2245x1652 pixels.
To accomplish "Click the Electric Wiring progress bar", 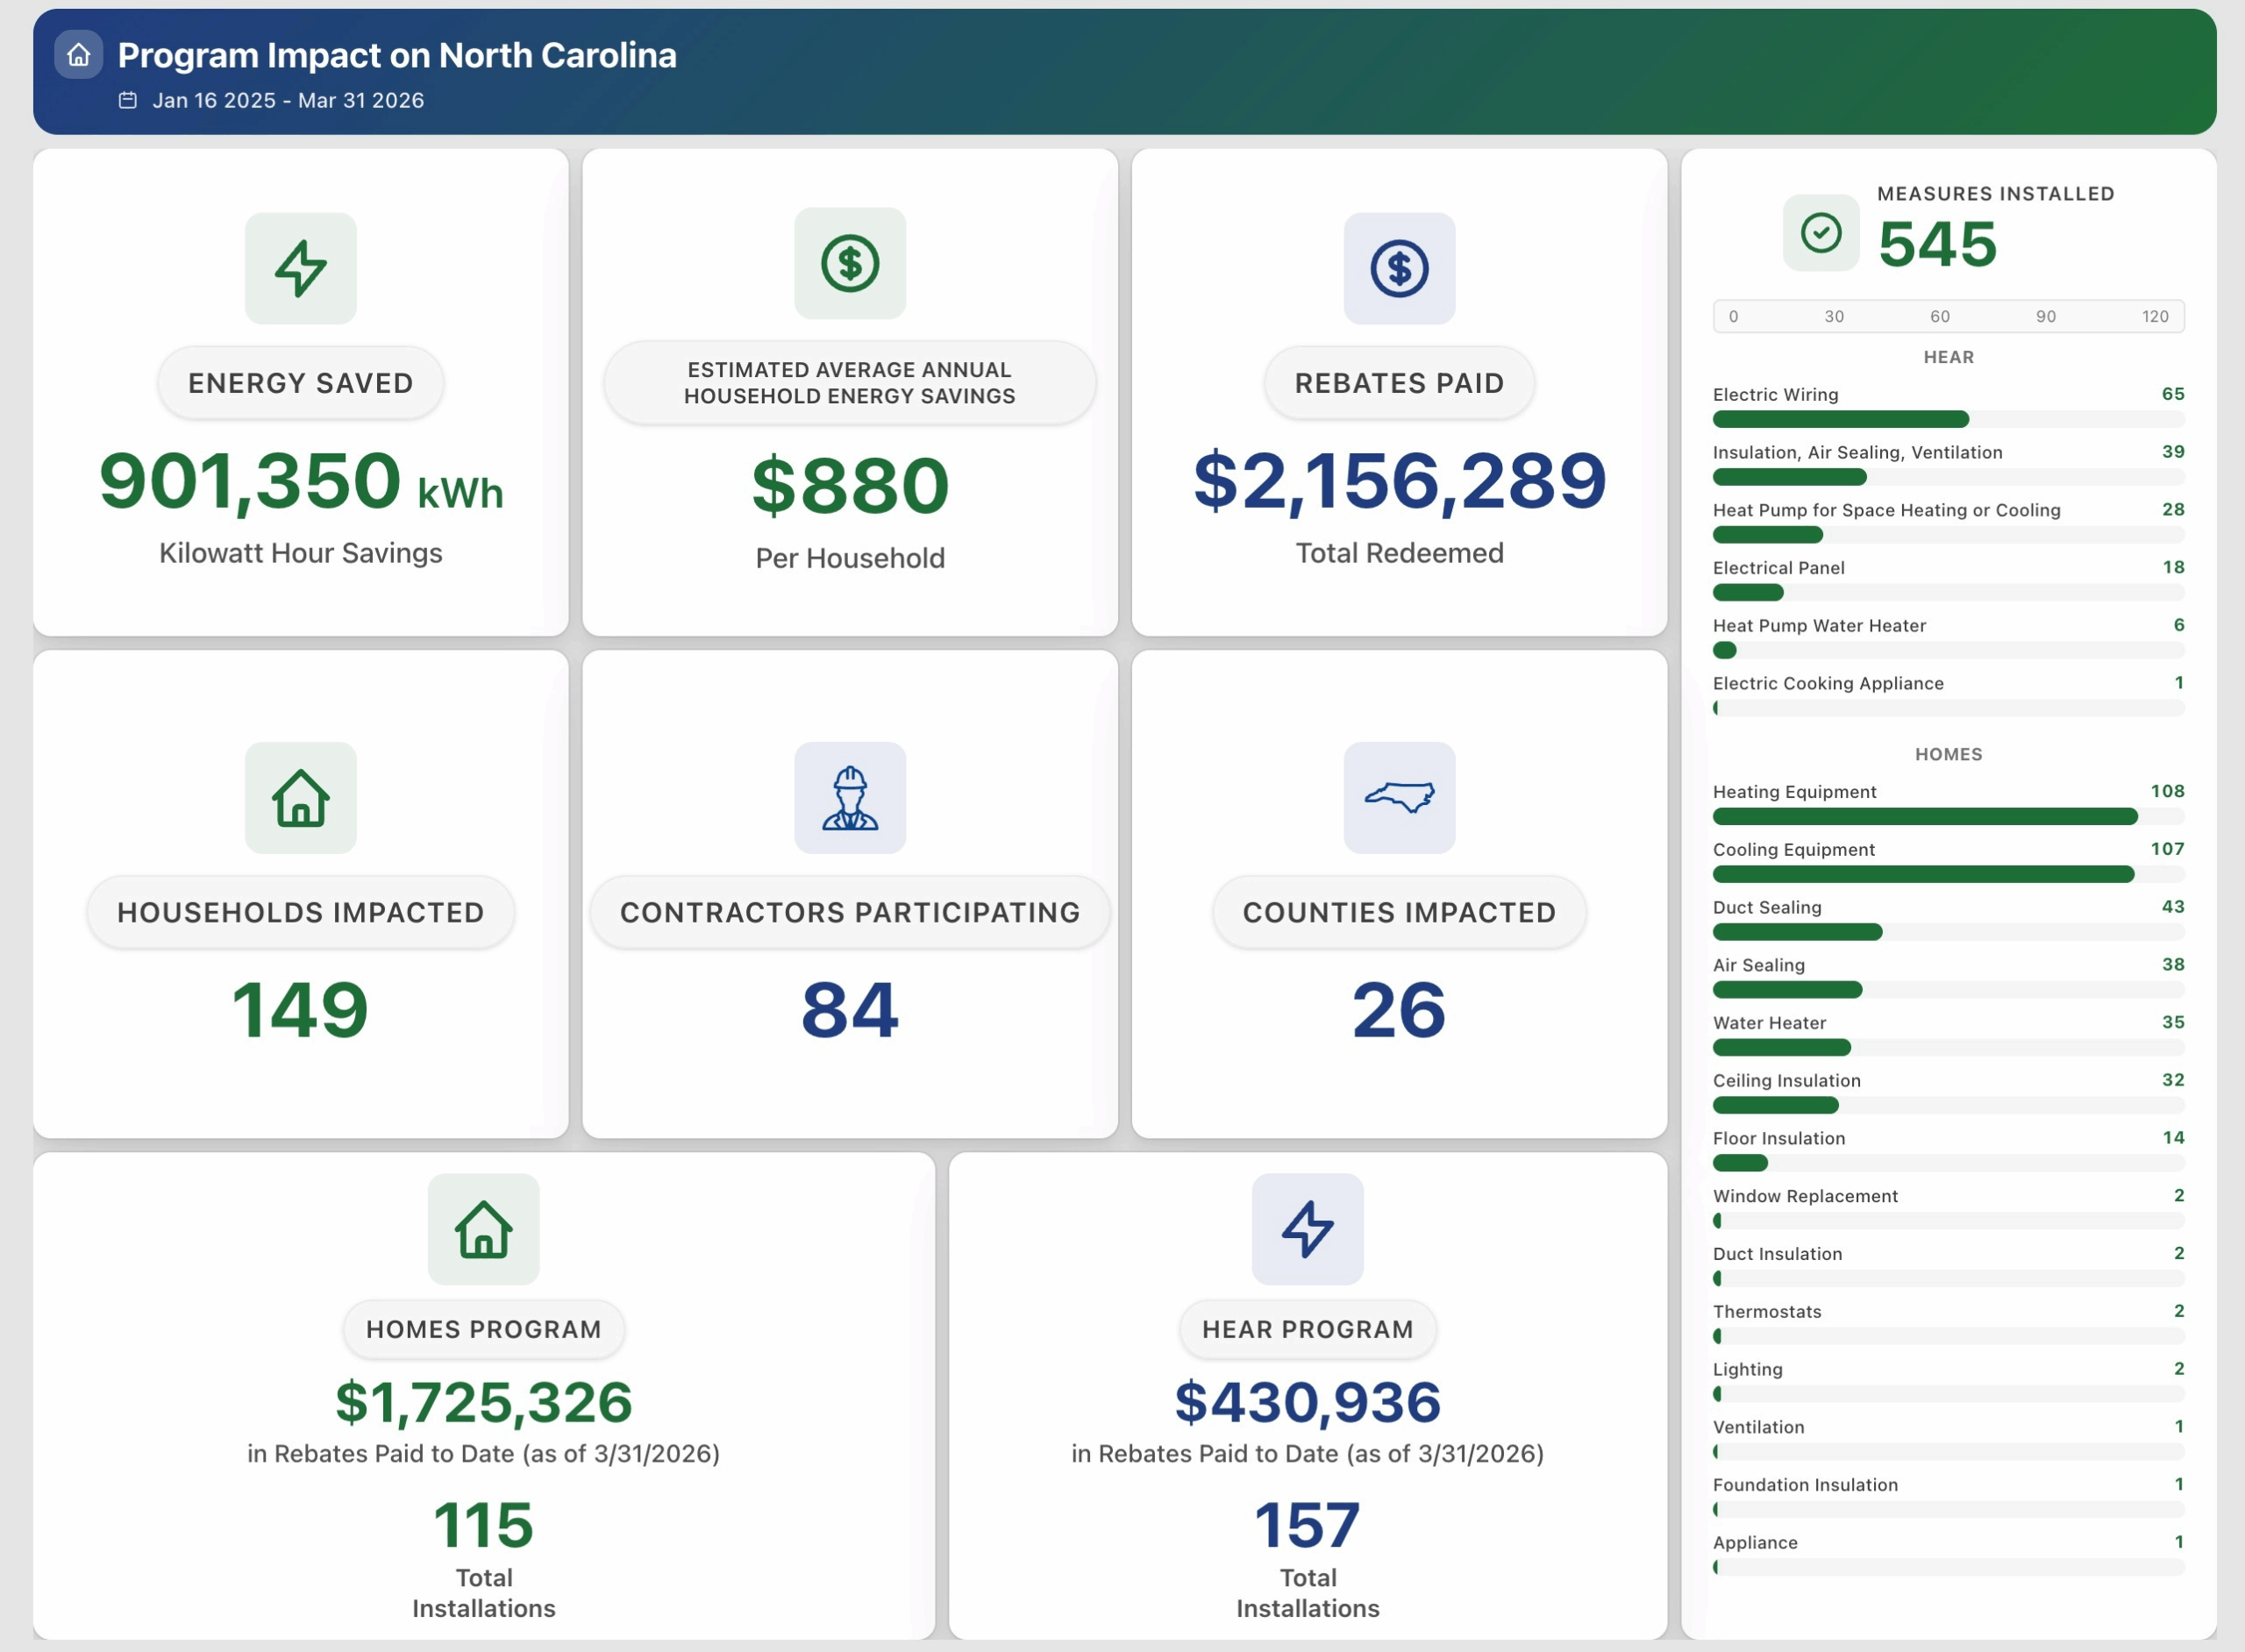I will [1948, 419].
